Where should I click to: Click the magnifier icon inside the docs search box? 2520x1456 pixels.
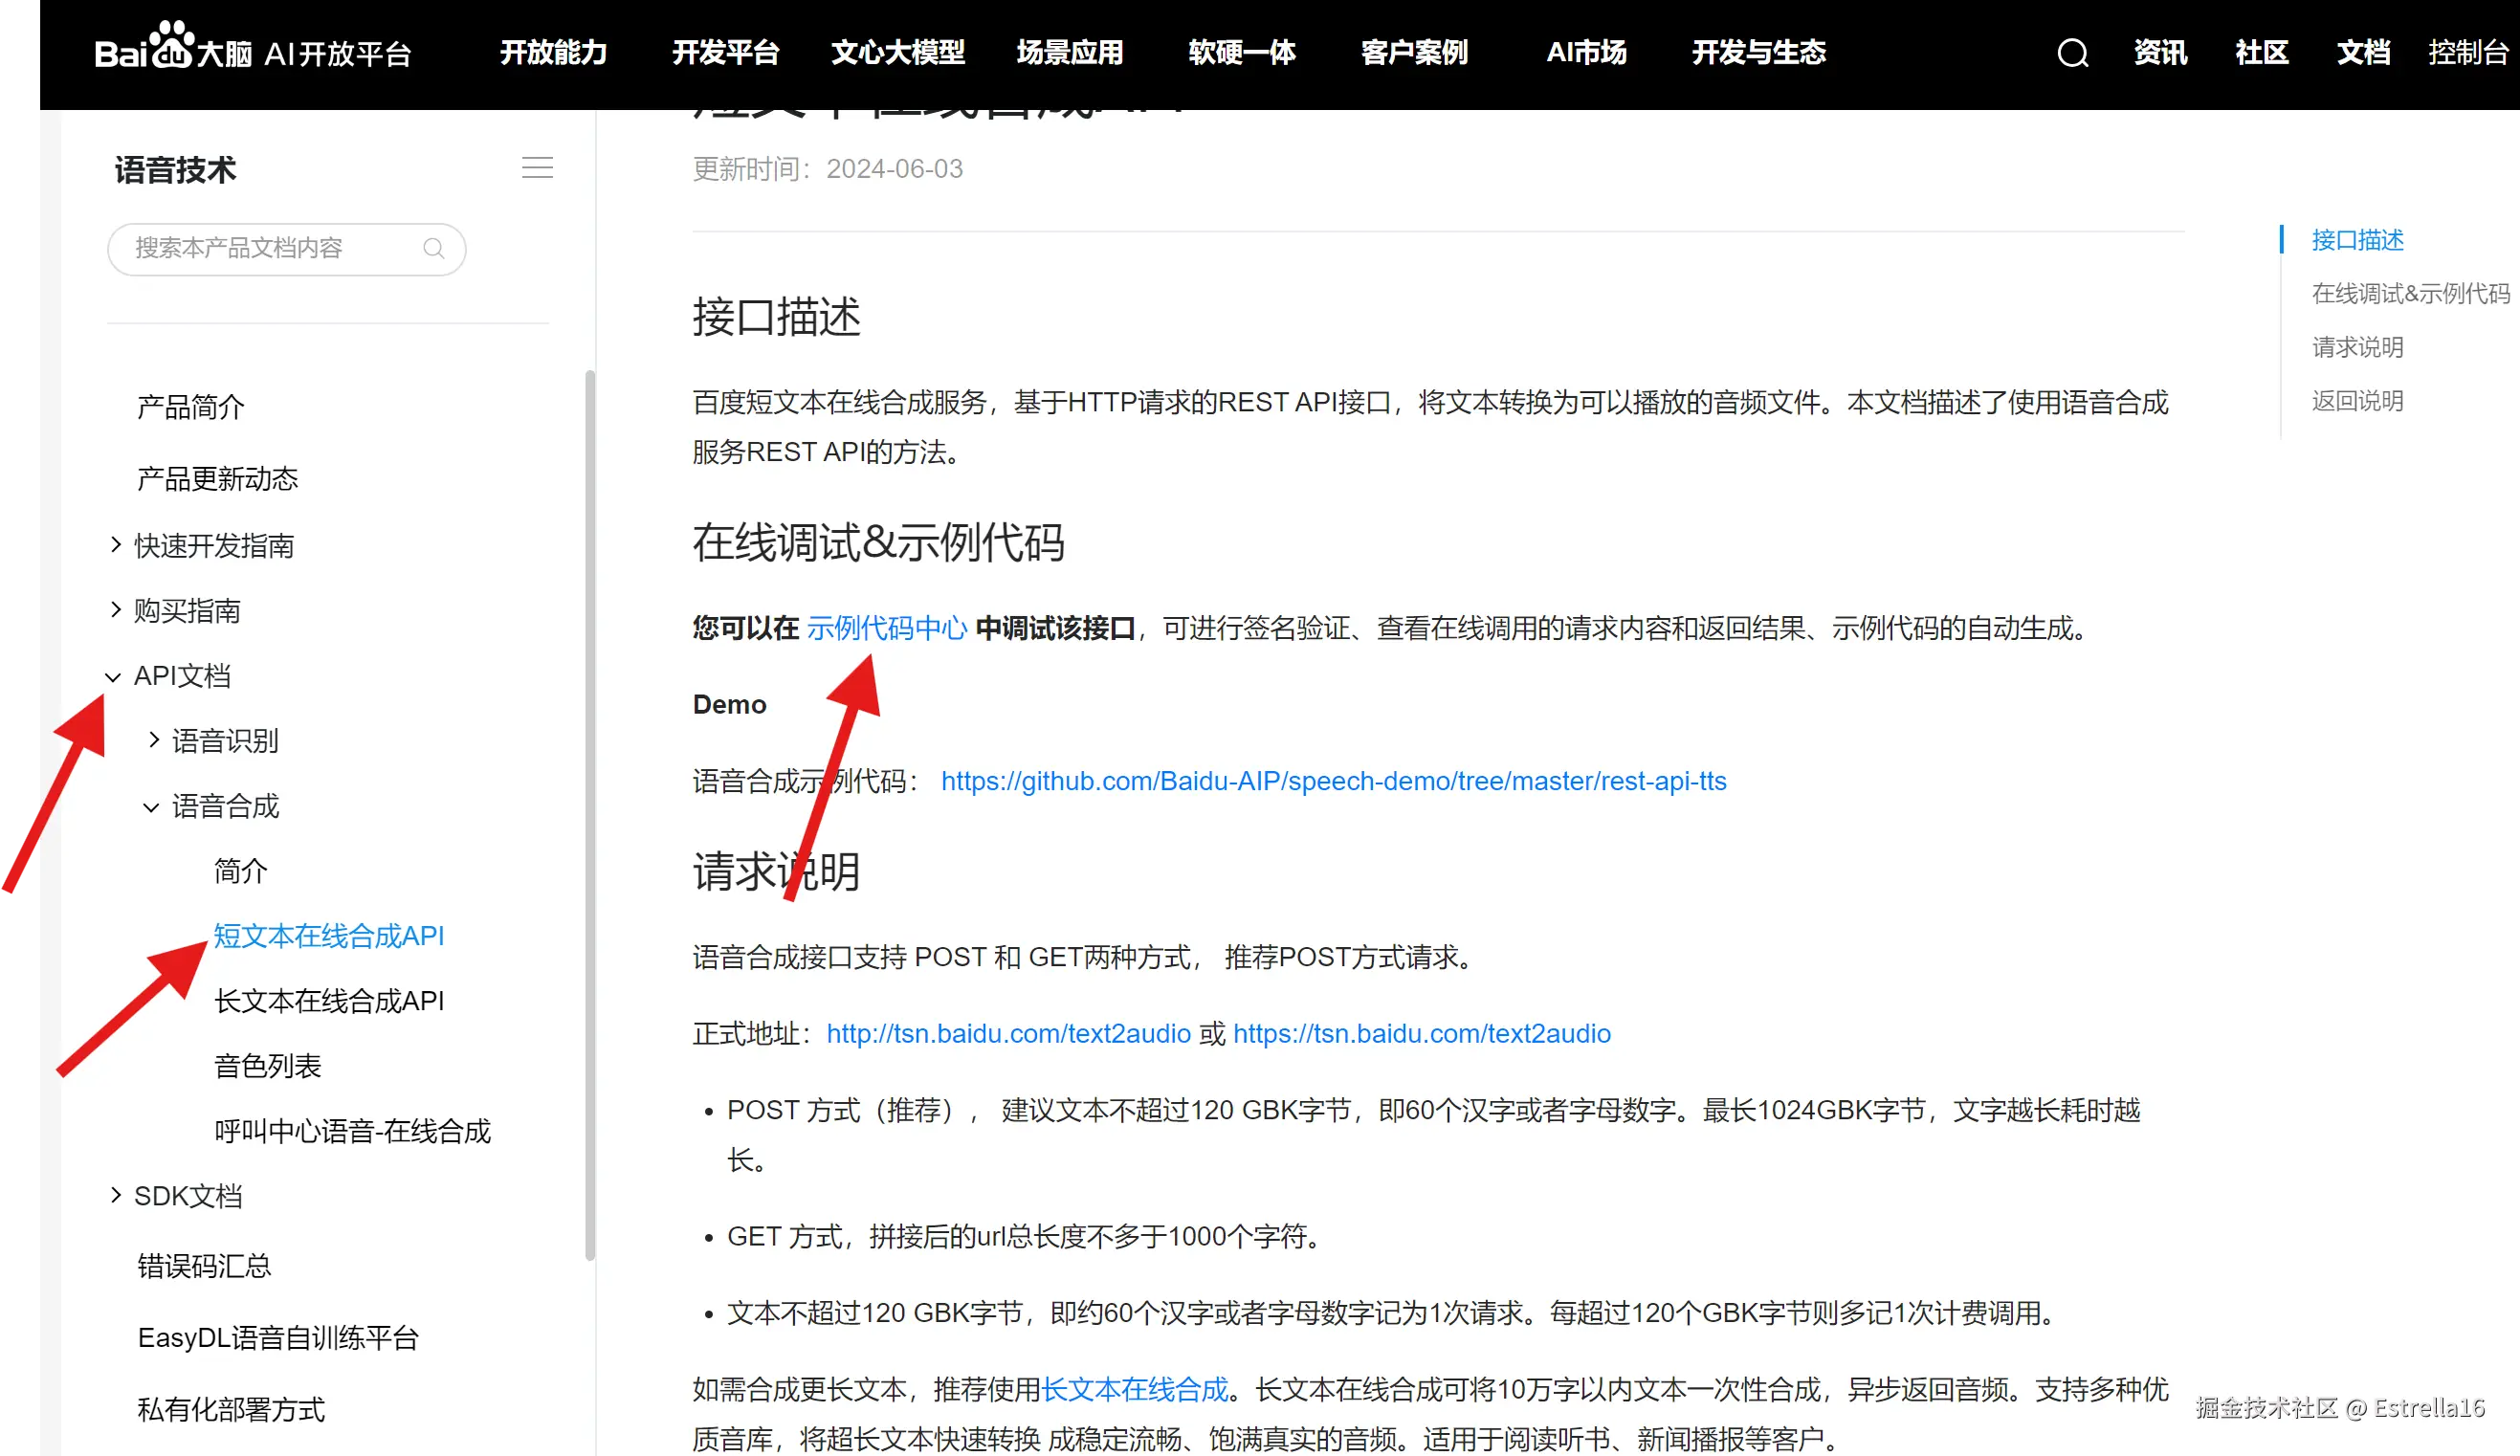pos(433,248)
